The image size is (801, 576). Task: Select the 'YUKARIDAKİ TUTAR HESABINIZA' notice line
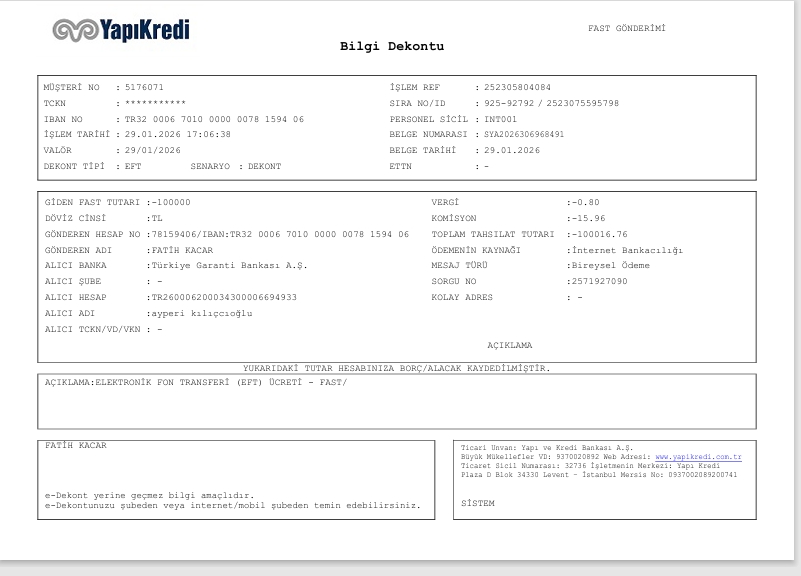coord(396,368)
